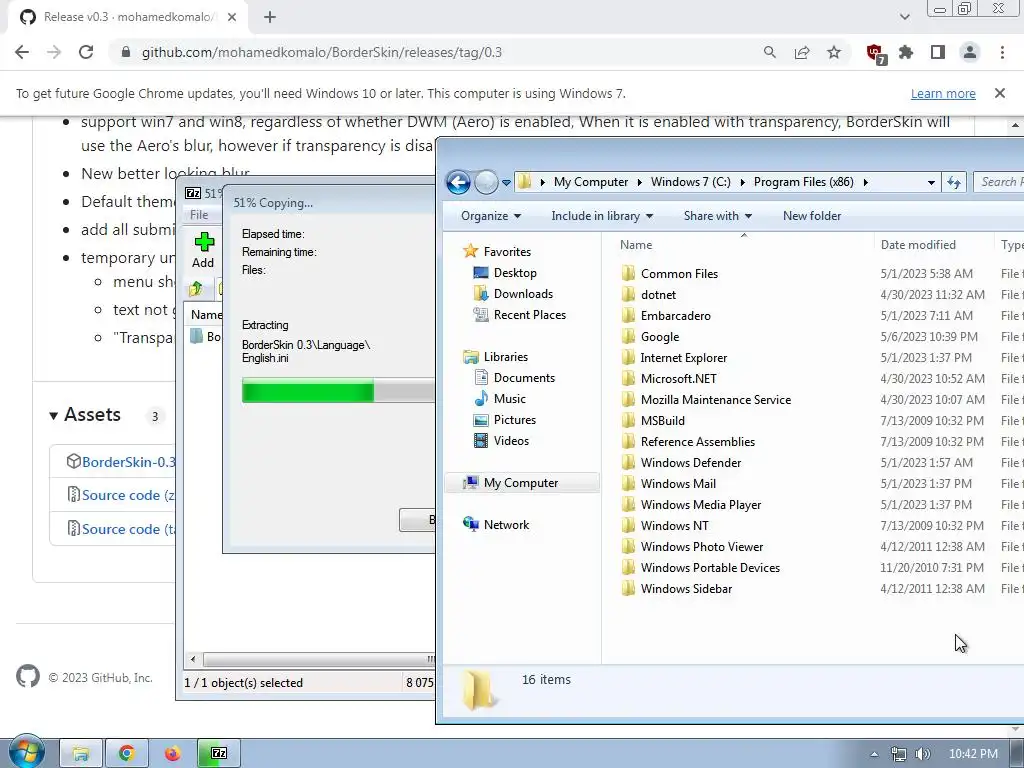Open Firefox from the taskbar

tap(172, 754)
